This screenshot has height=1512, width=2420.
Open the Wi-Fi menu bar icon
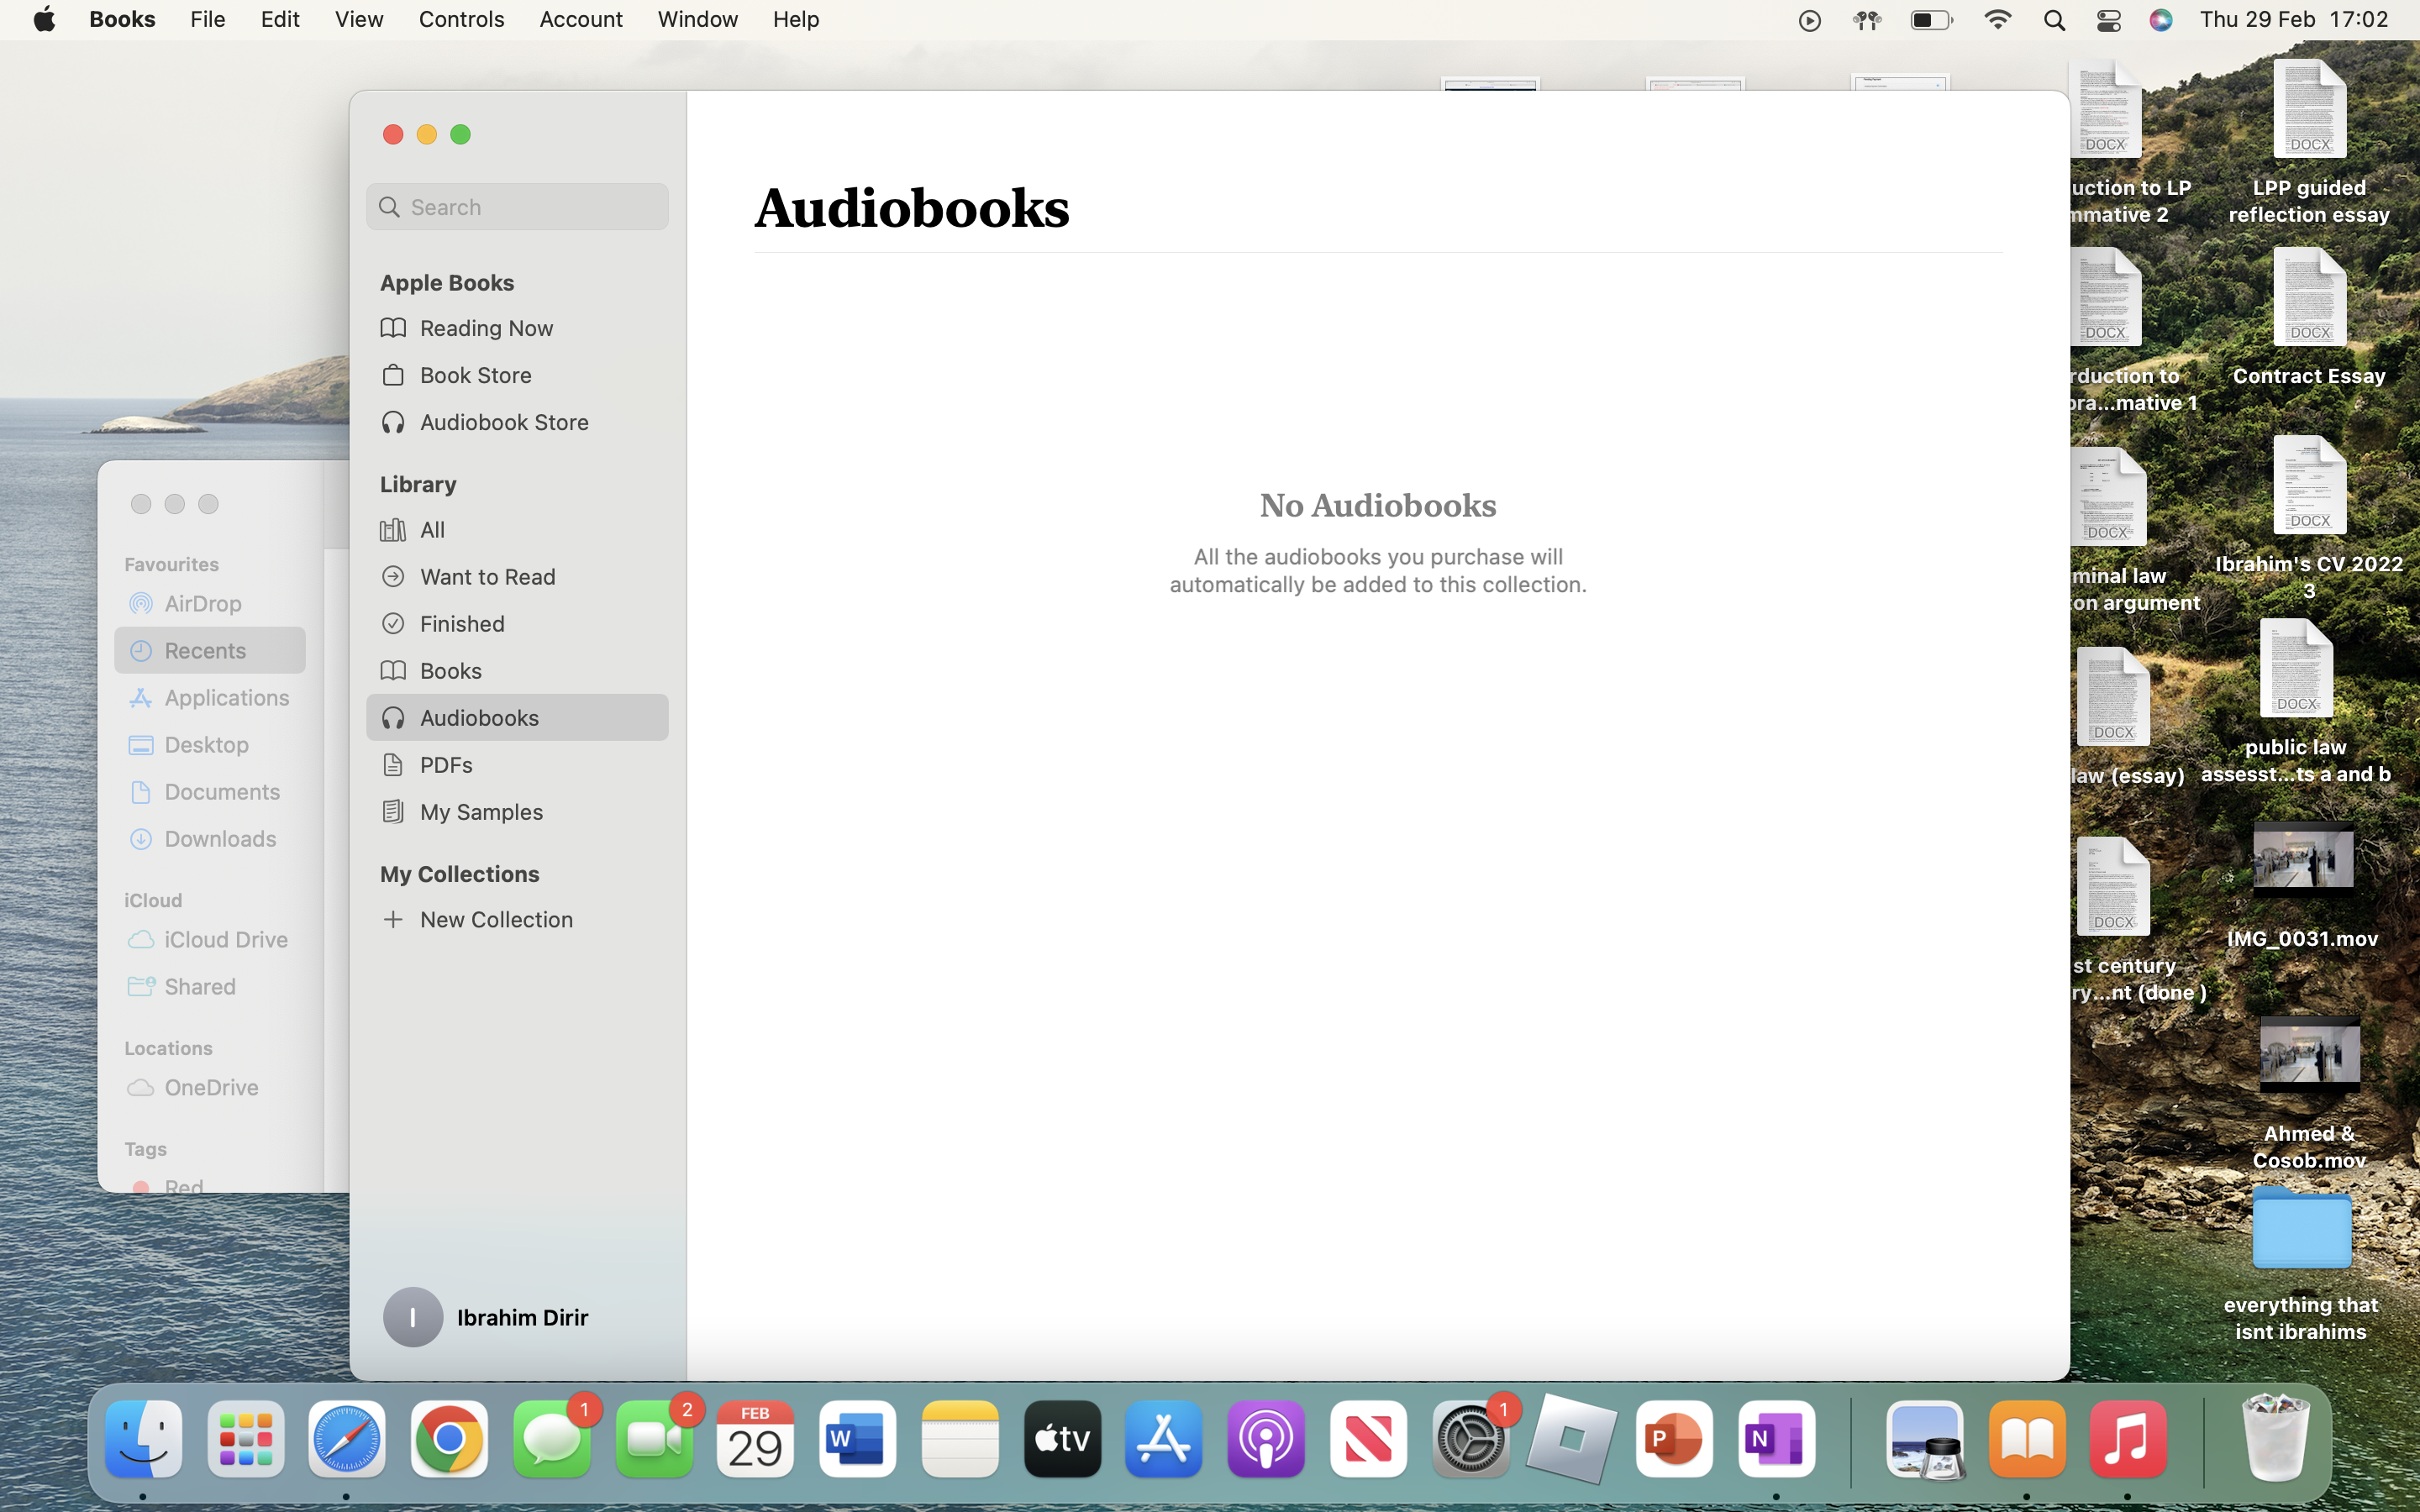point(1997,20)
